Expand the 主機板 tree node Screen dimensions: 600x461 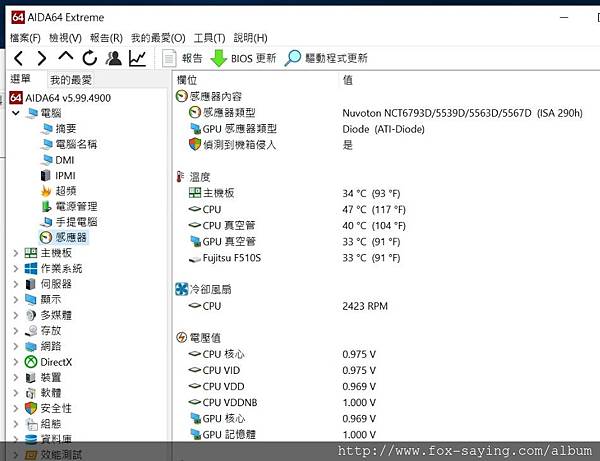pyautogui.click(x=16, y=253)
